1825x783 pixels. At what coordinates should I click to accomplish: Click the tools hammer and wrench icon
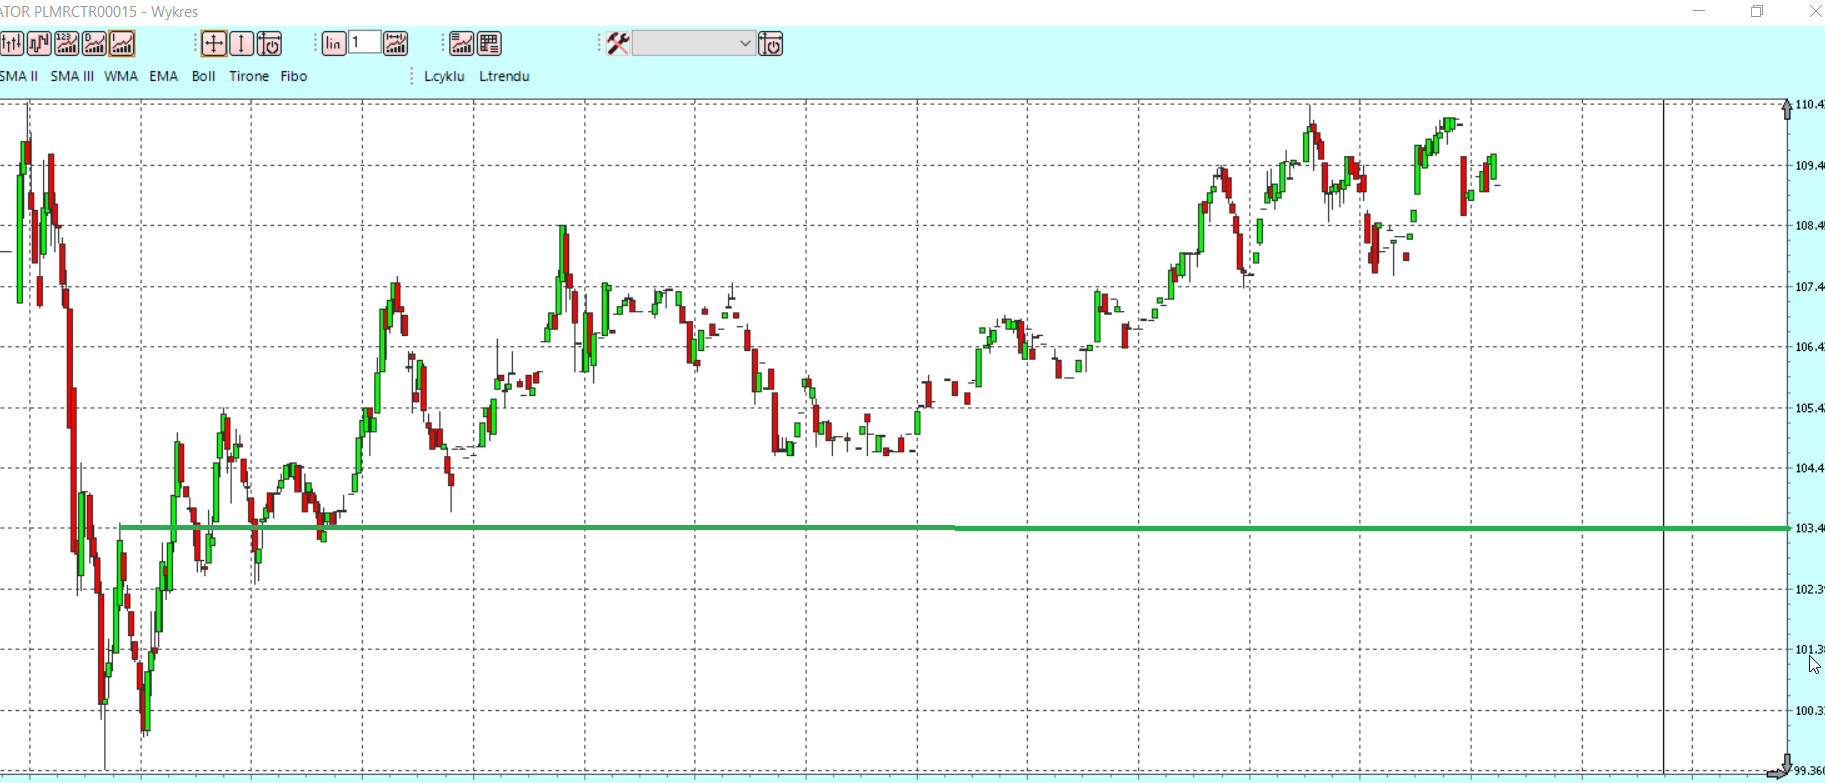tap(618, 43)
